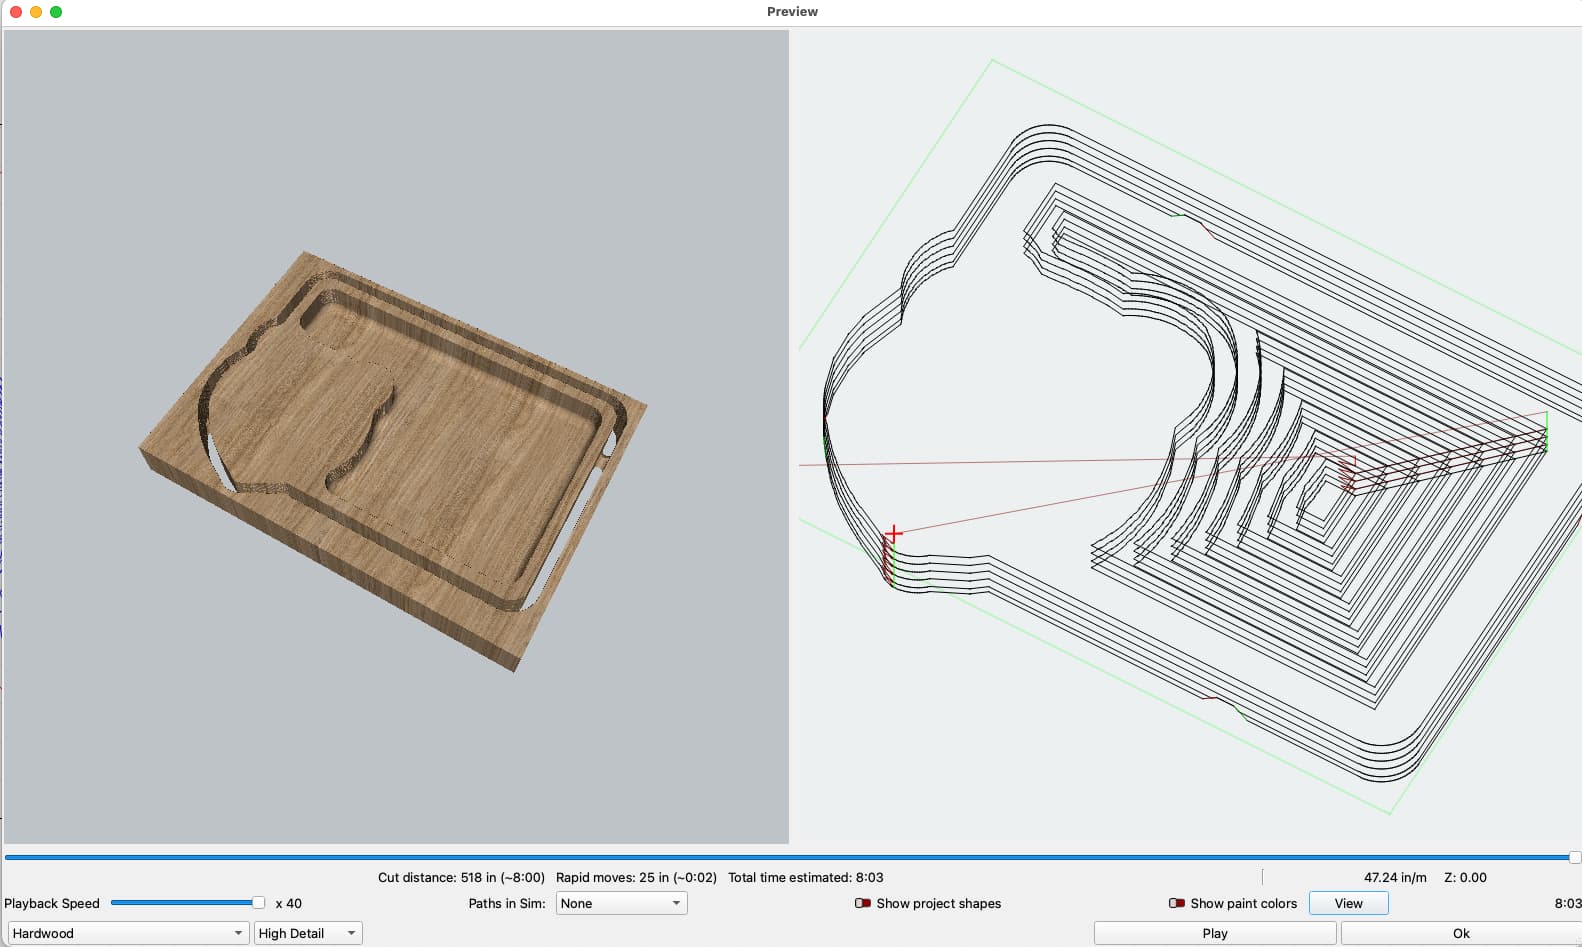Click the Playback Speed label
Image resolution: width=1582 pixels, height=947 pixels.
(x=52, y=903)
